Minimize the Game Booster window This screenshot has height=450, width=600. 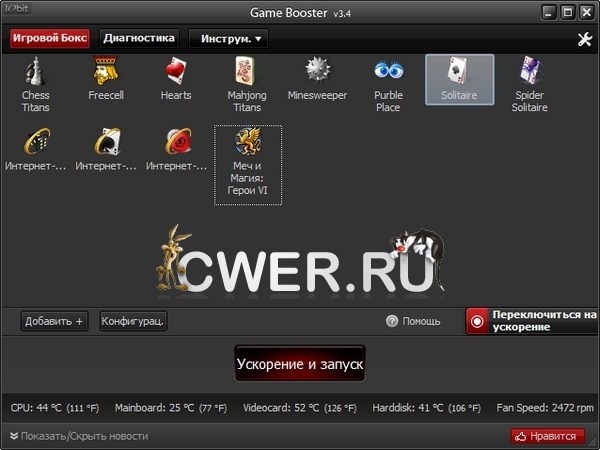[549, 12]
